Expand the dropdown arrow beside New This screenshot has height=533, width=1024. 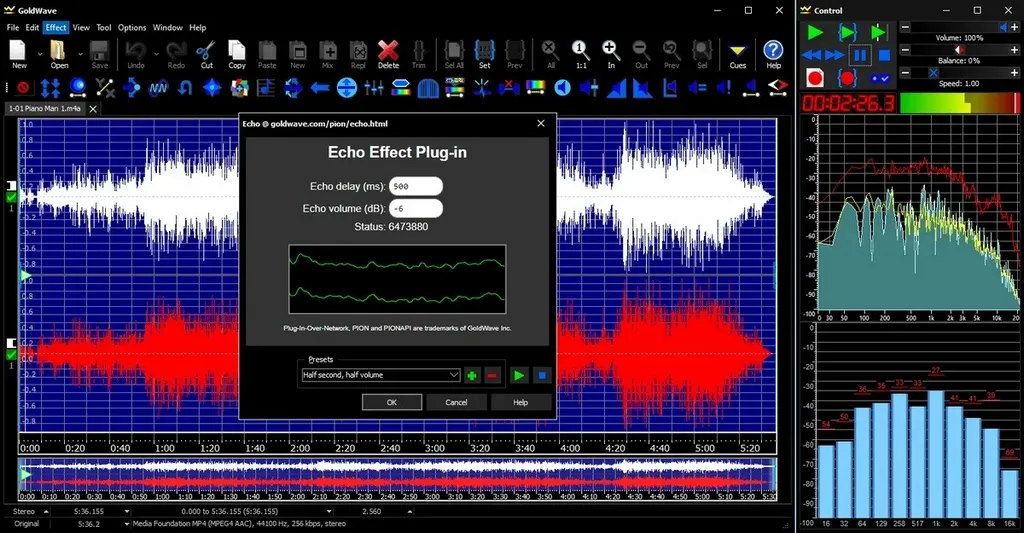(x=39, y=55)
